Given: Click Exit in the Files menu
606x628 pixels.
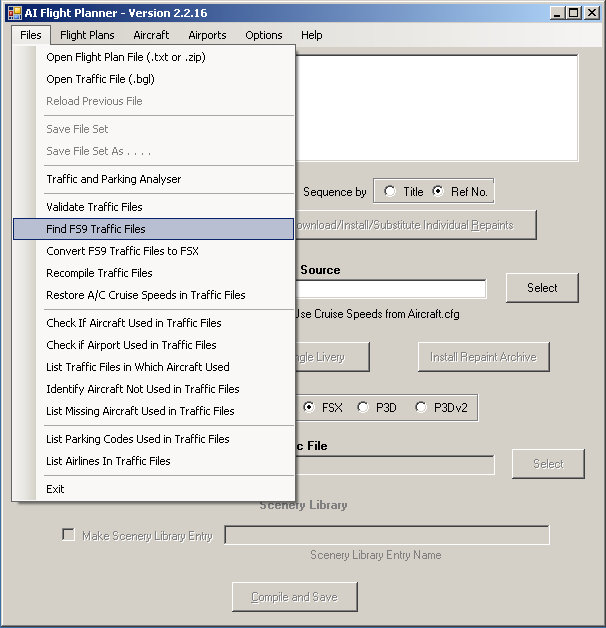Looking at the screenshot, I should click(x=55, y=489).
